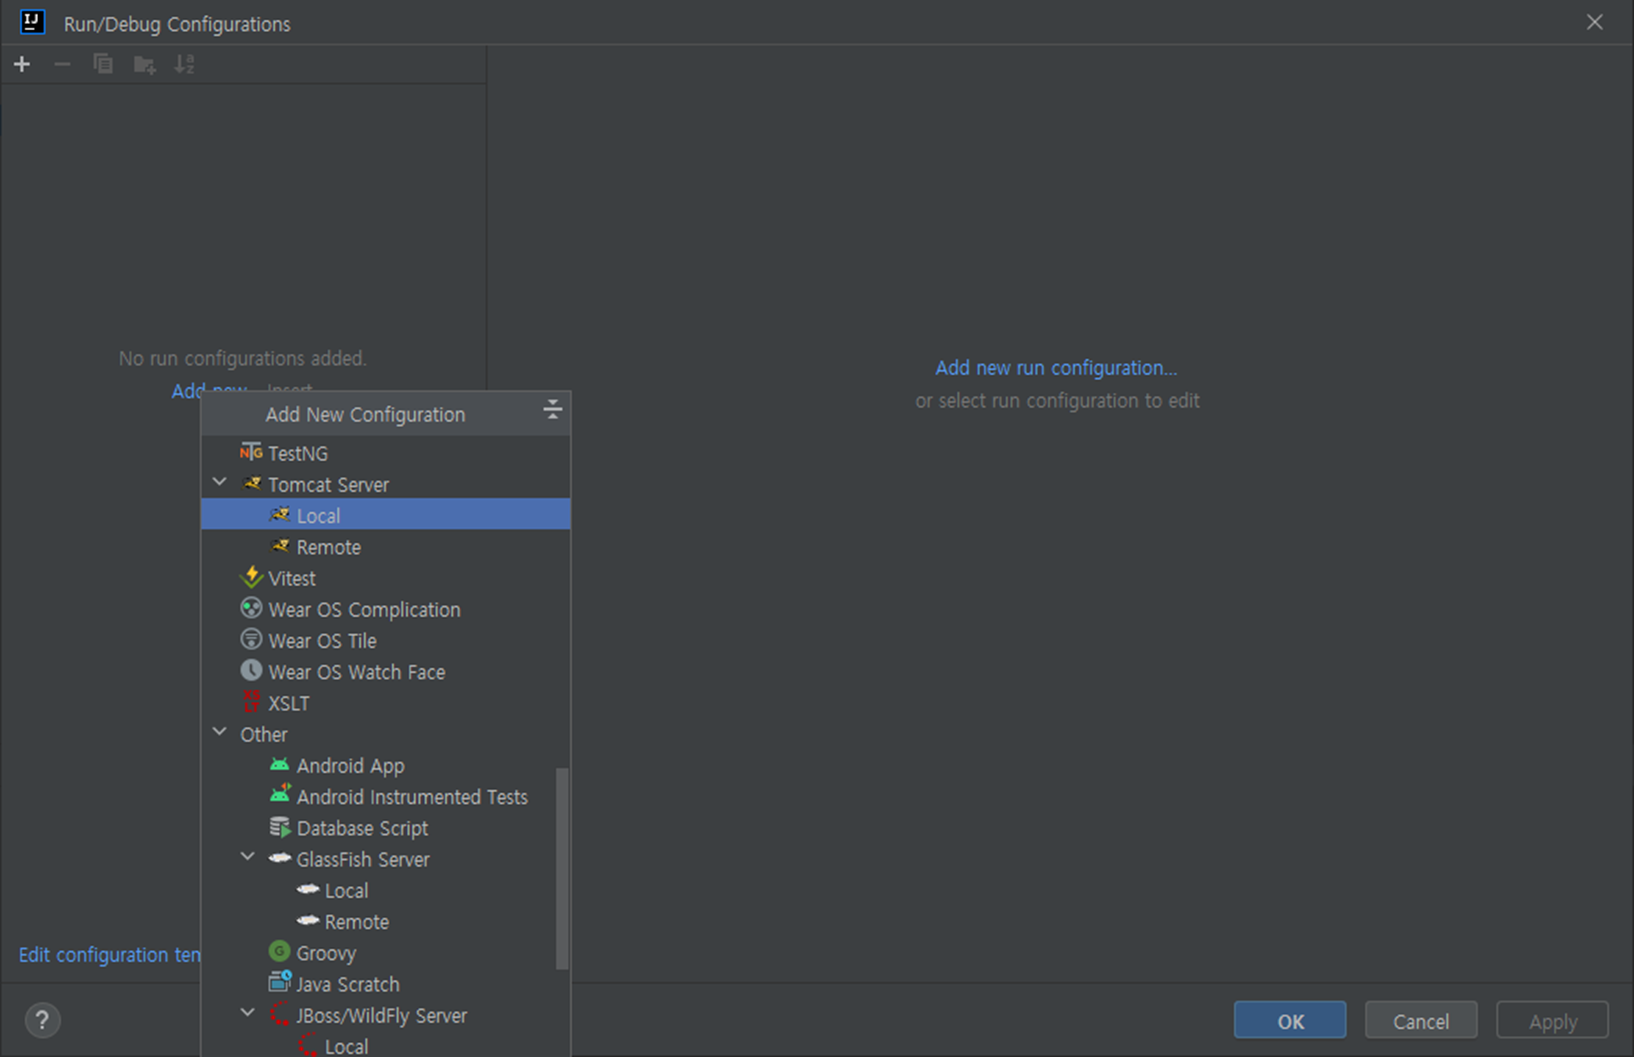Click the popup settings icon beside Add New Configuration
The width and height of the screenshot is (1634, 1057).
pyautogui.click(x=552, y=409)
